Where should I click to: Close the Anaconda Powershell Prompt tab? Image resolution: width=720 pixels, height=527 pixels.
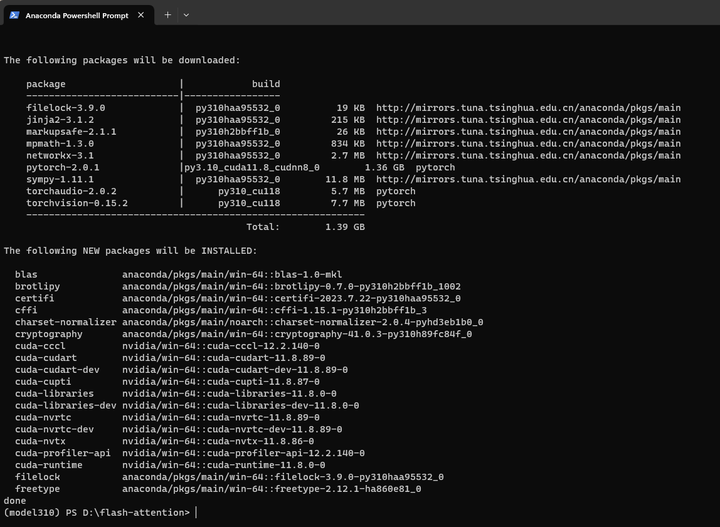[x=141, y=15]
